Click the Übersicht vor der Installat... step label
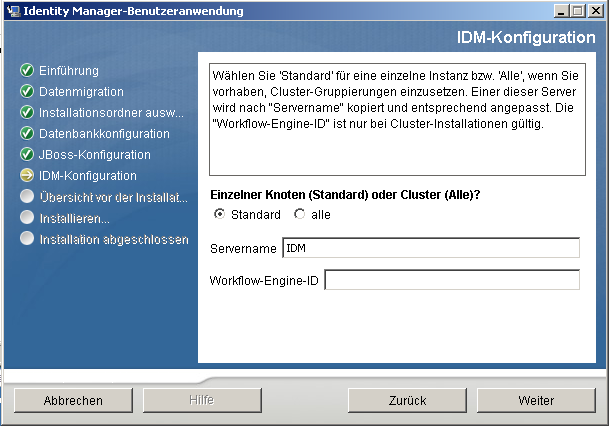The image size is (609, 426). [x=114, y=197]
